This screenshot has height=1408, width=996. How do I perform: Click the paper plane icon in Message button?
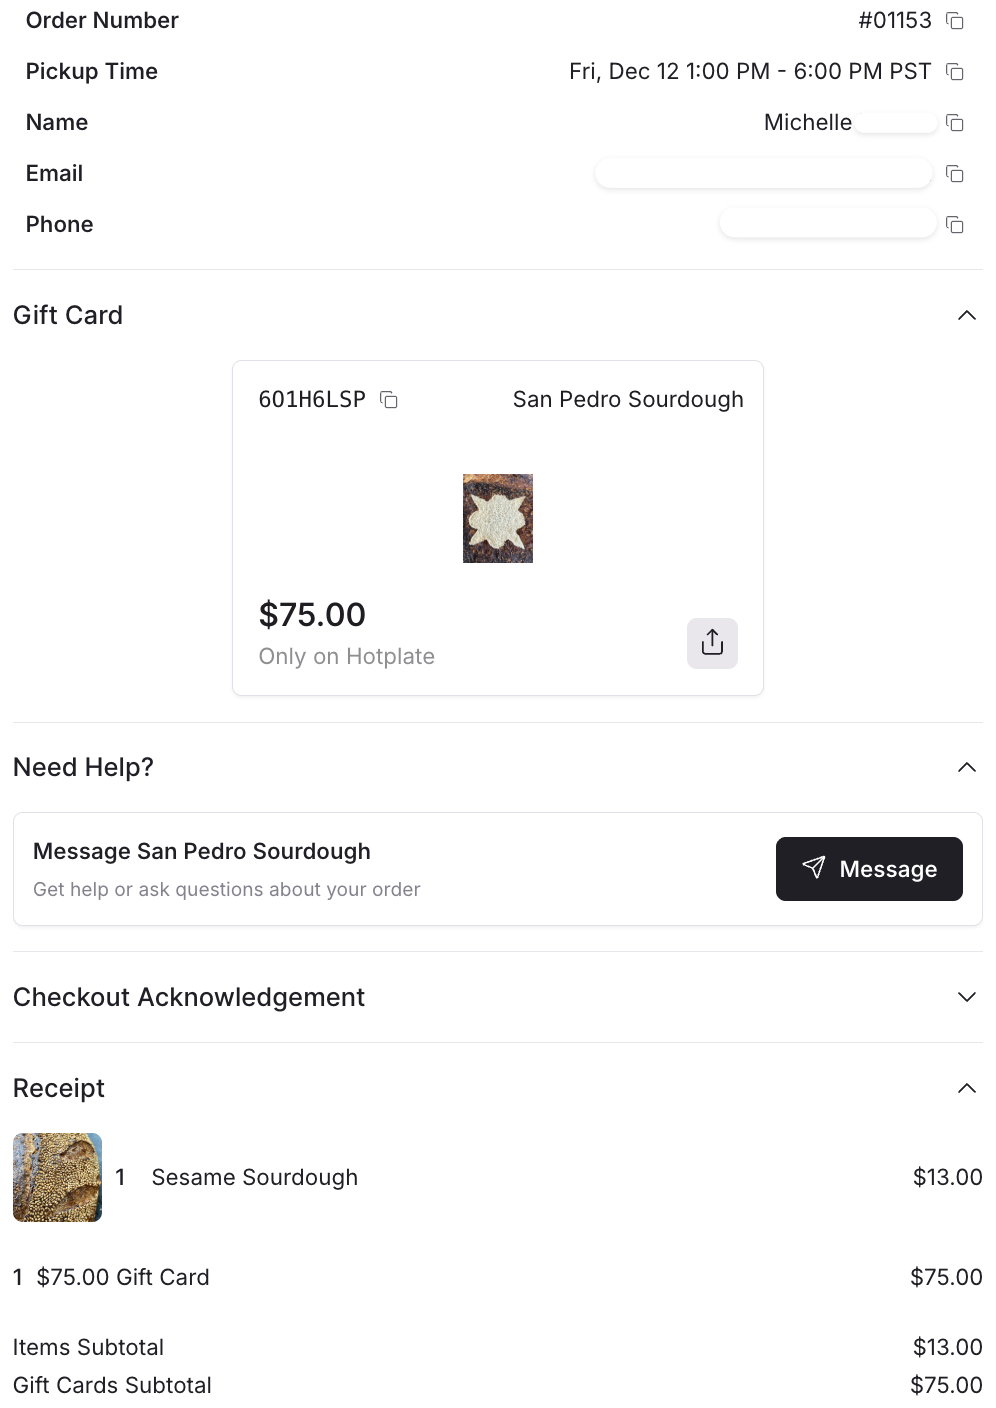[x=814, y=868]
